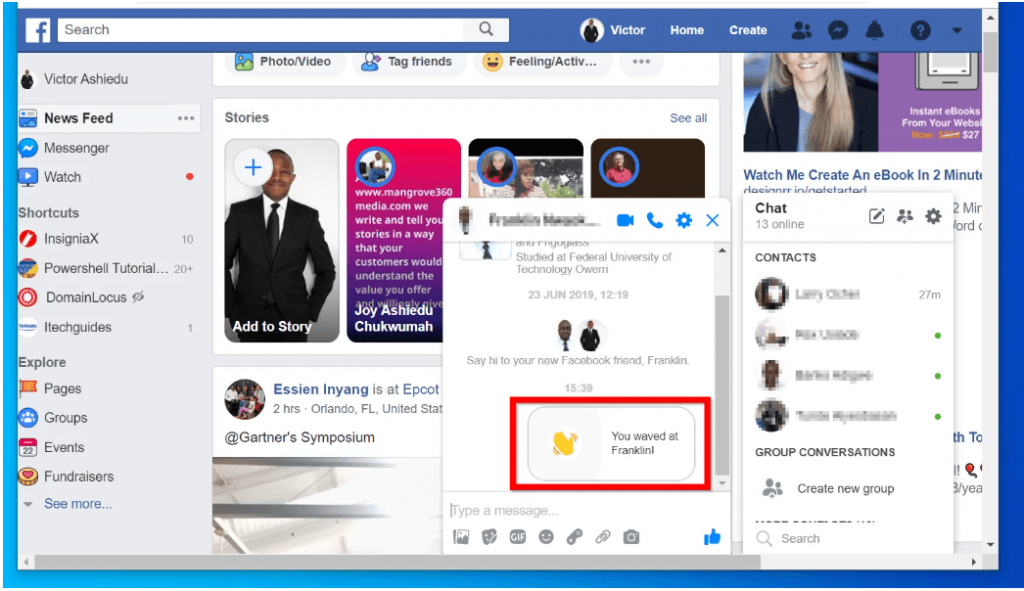Viewport: 1024px width, 591px height.
Task: Click the Facebook search field
Action: (x=261, y=29)
